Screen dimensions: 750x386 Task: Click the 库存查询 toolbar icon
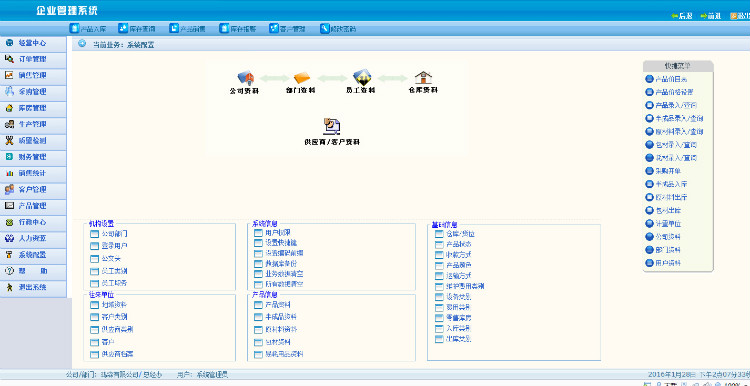point(123,28)
